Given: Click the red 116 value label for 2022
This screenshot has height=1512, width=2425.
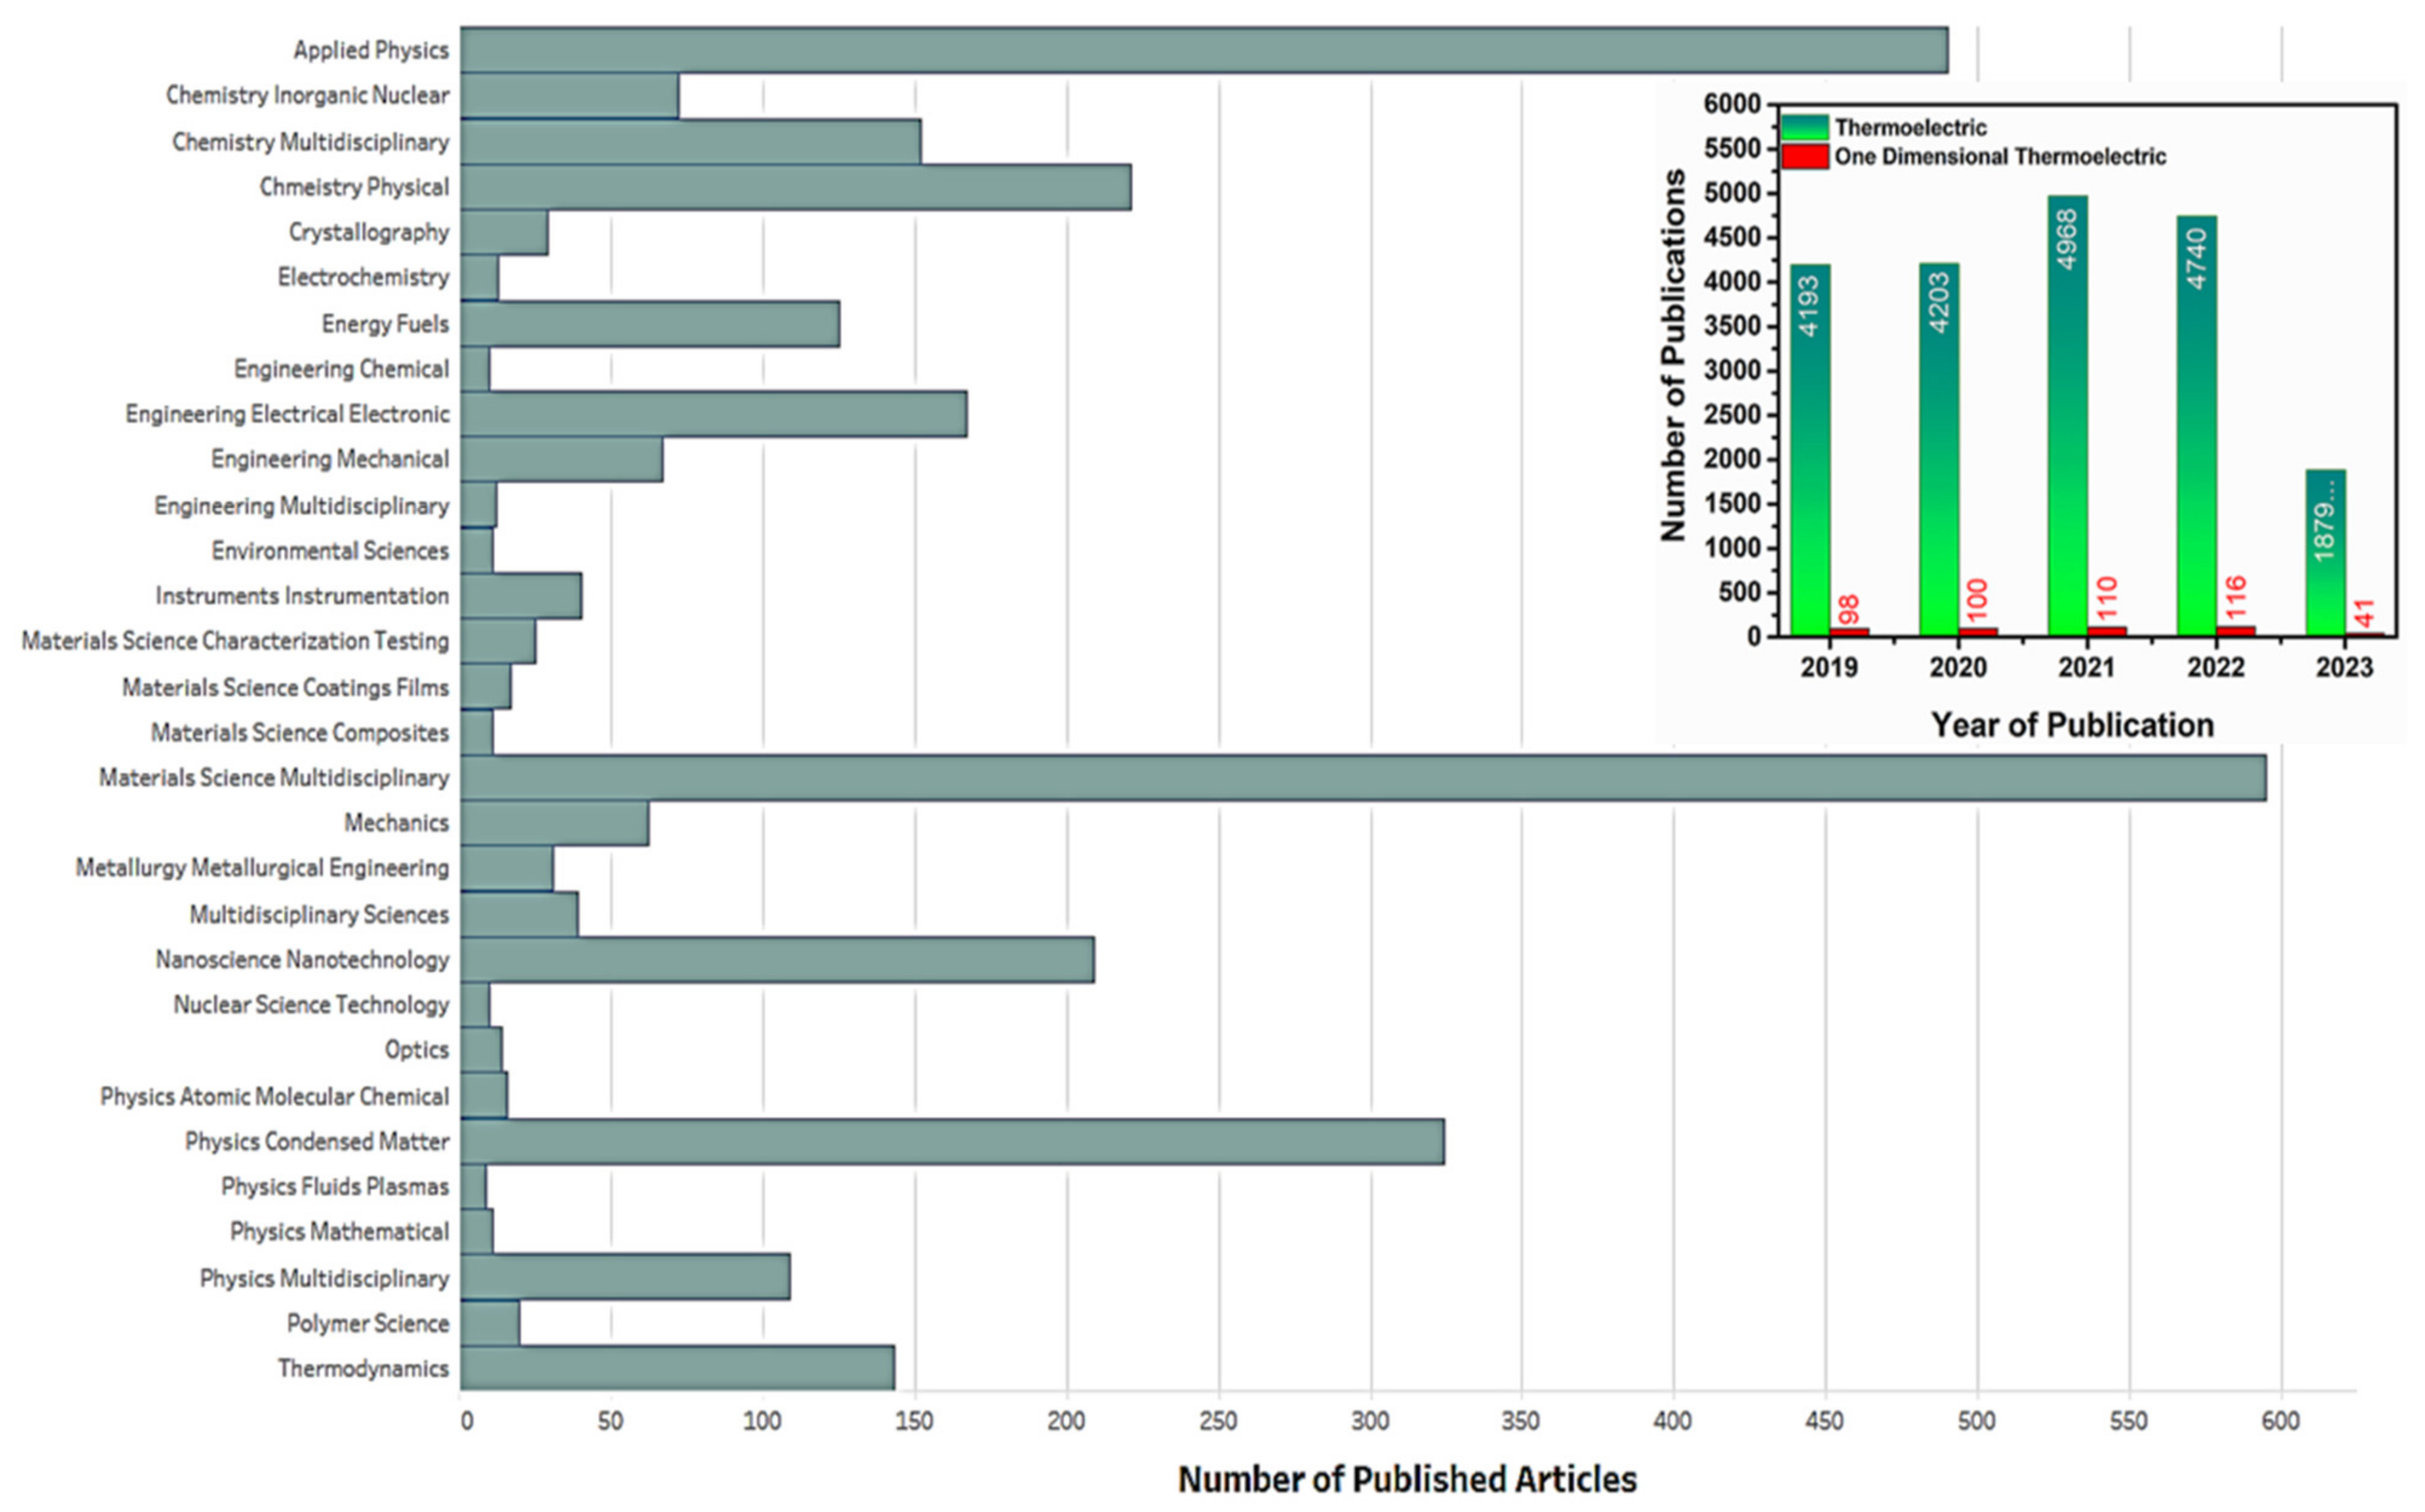Looking at the screenshot, I should (2235, 597).
